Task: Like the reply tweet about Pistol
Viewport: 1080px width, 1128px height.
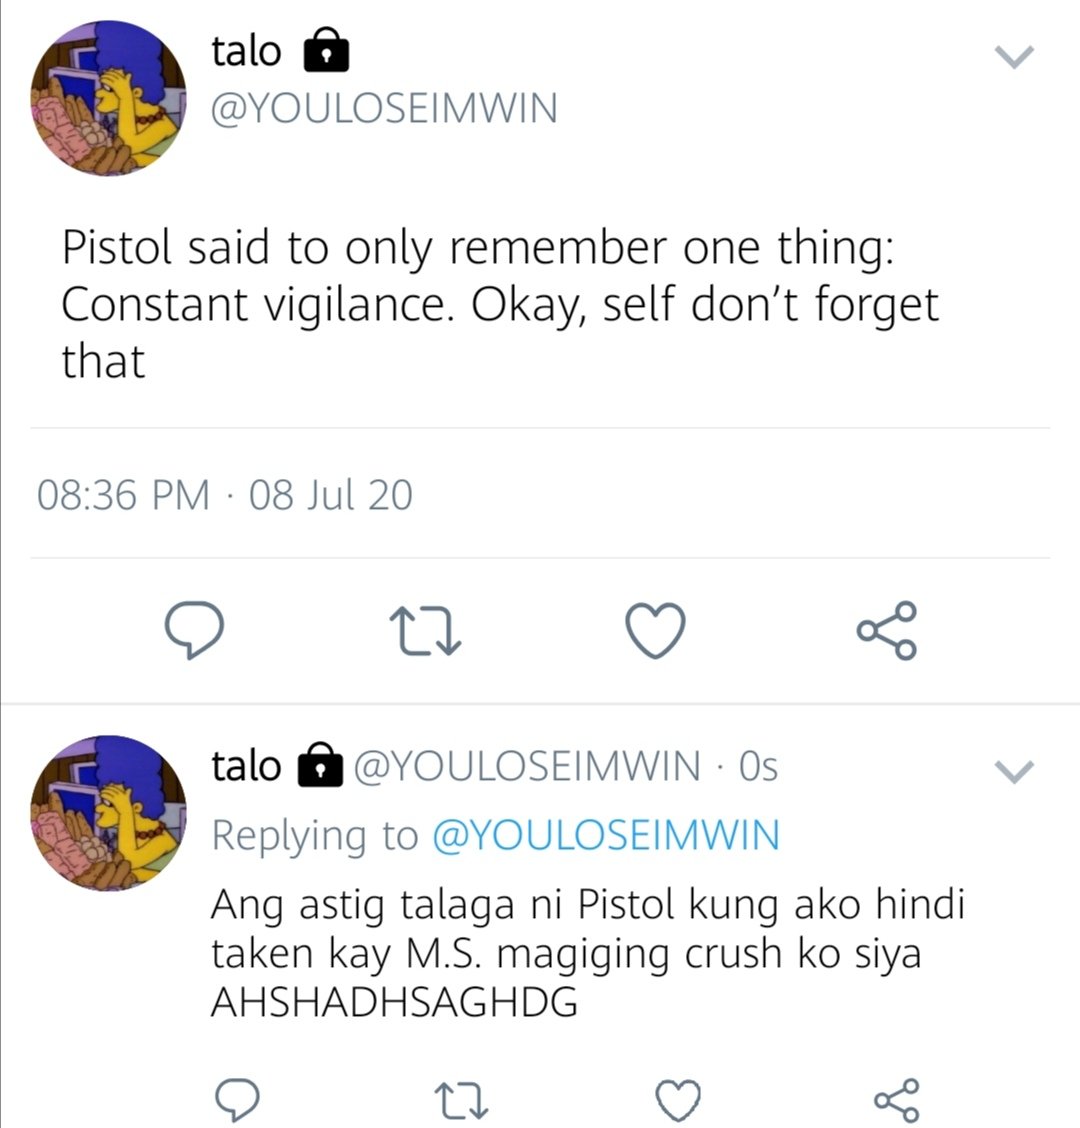Action: point(678,1100)
